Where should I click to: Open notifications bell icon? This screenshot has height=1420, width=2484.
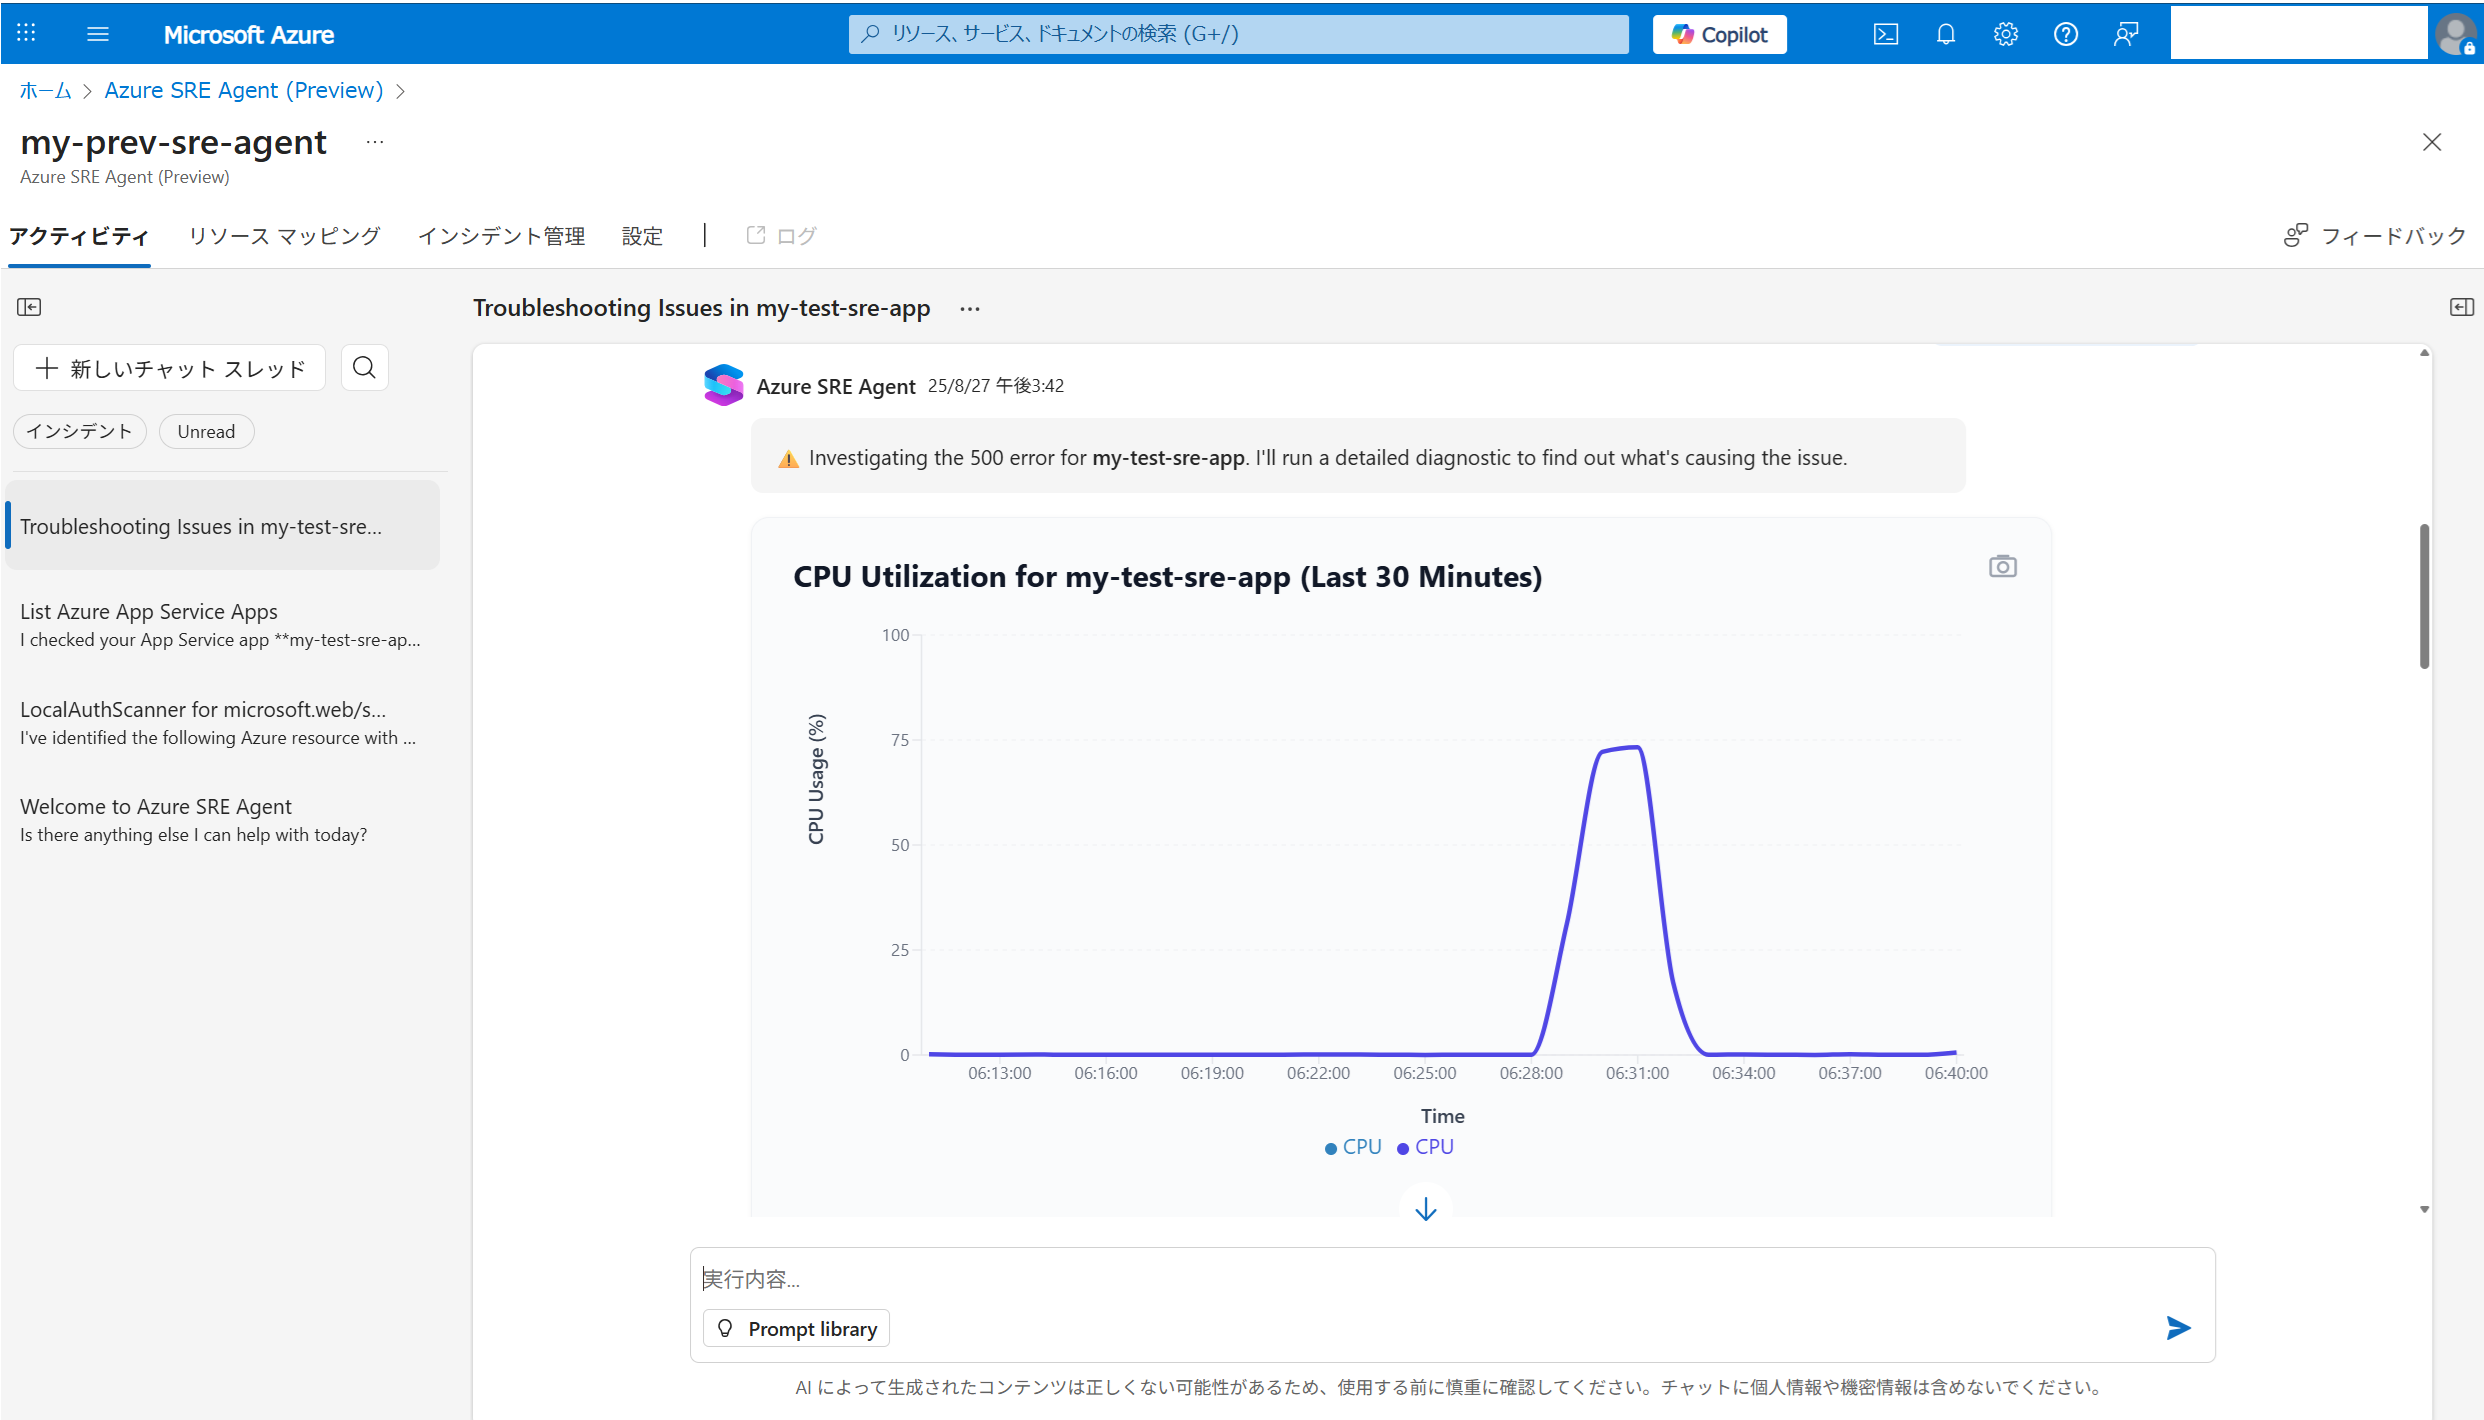click(1945, 34)
